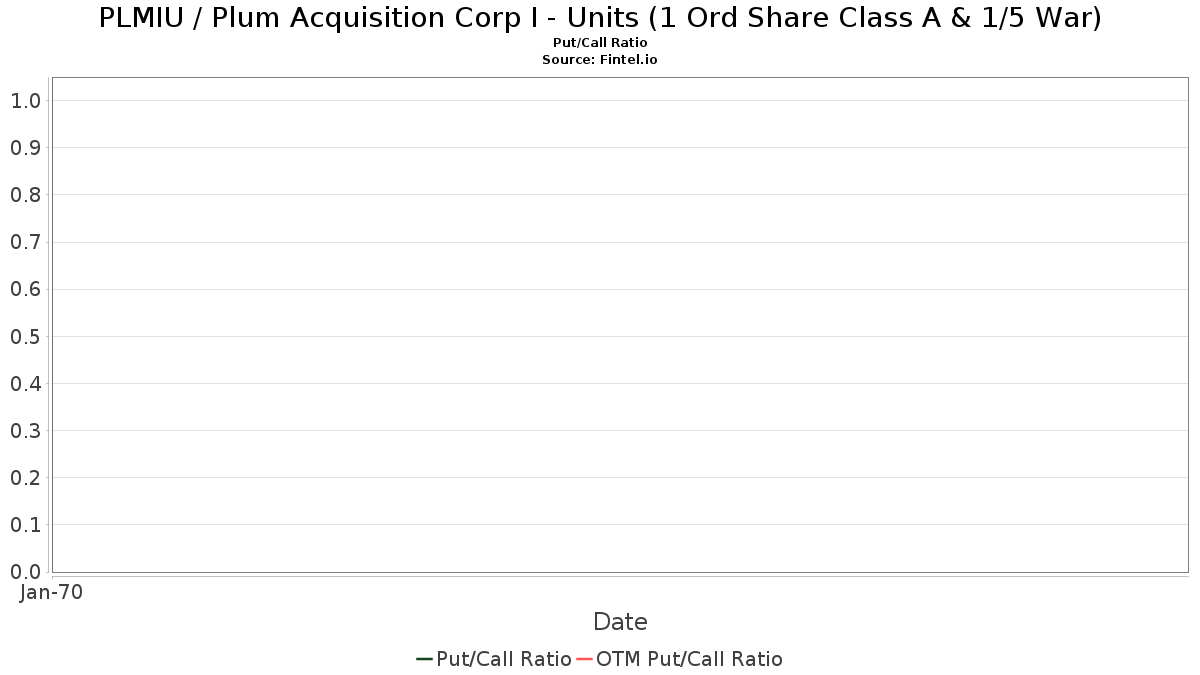Click the red OTM Put/Call Ratio swatch

584,659
